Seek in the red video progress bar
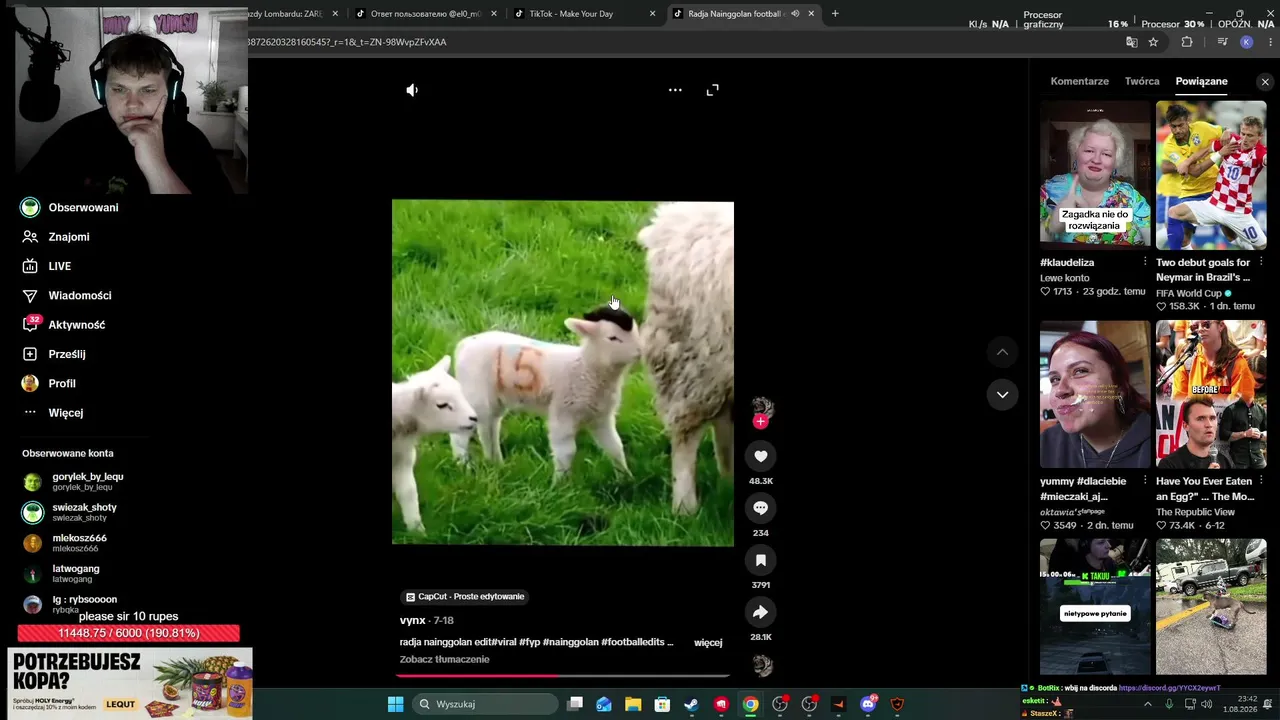This screenshot has height=720, width=1280. 562,675
